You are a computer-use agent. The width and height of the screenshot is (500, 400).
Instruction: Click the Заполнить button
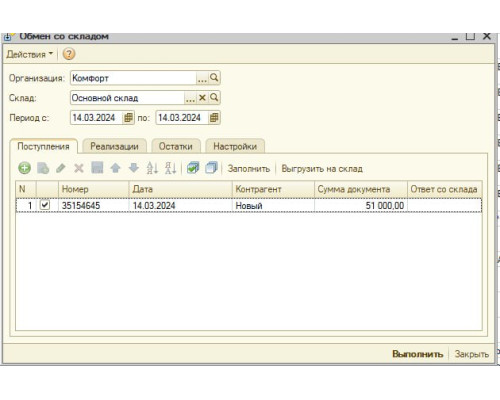[249, 169]
